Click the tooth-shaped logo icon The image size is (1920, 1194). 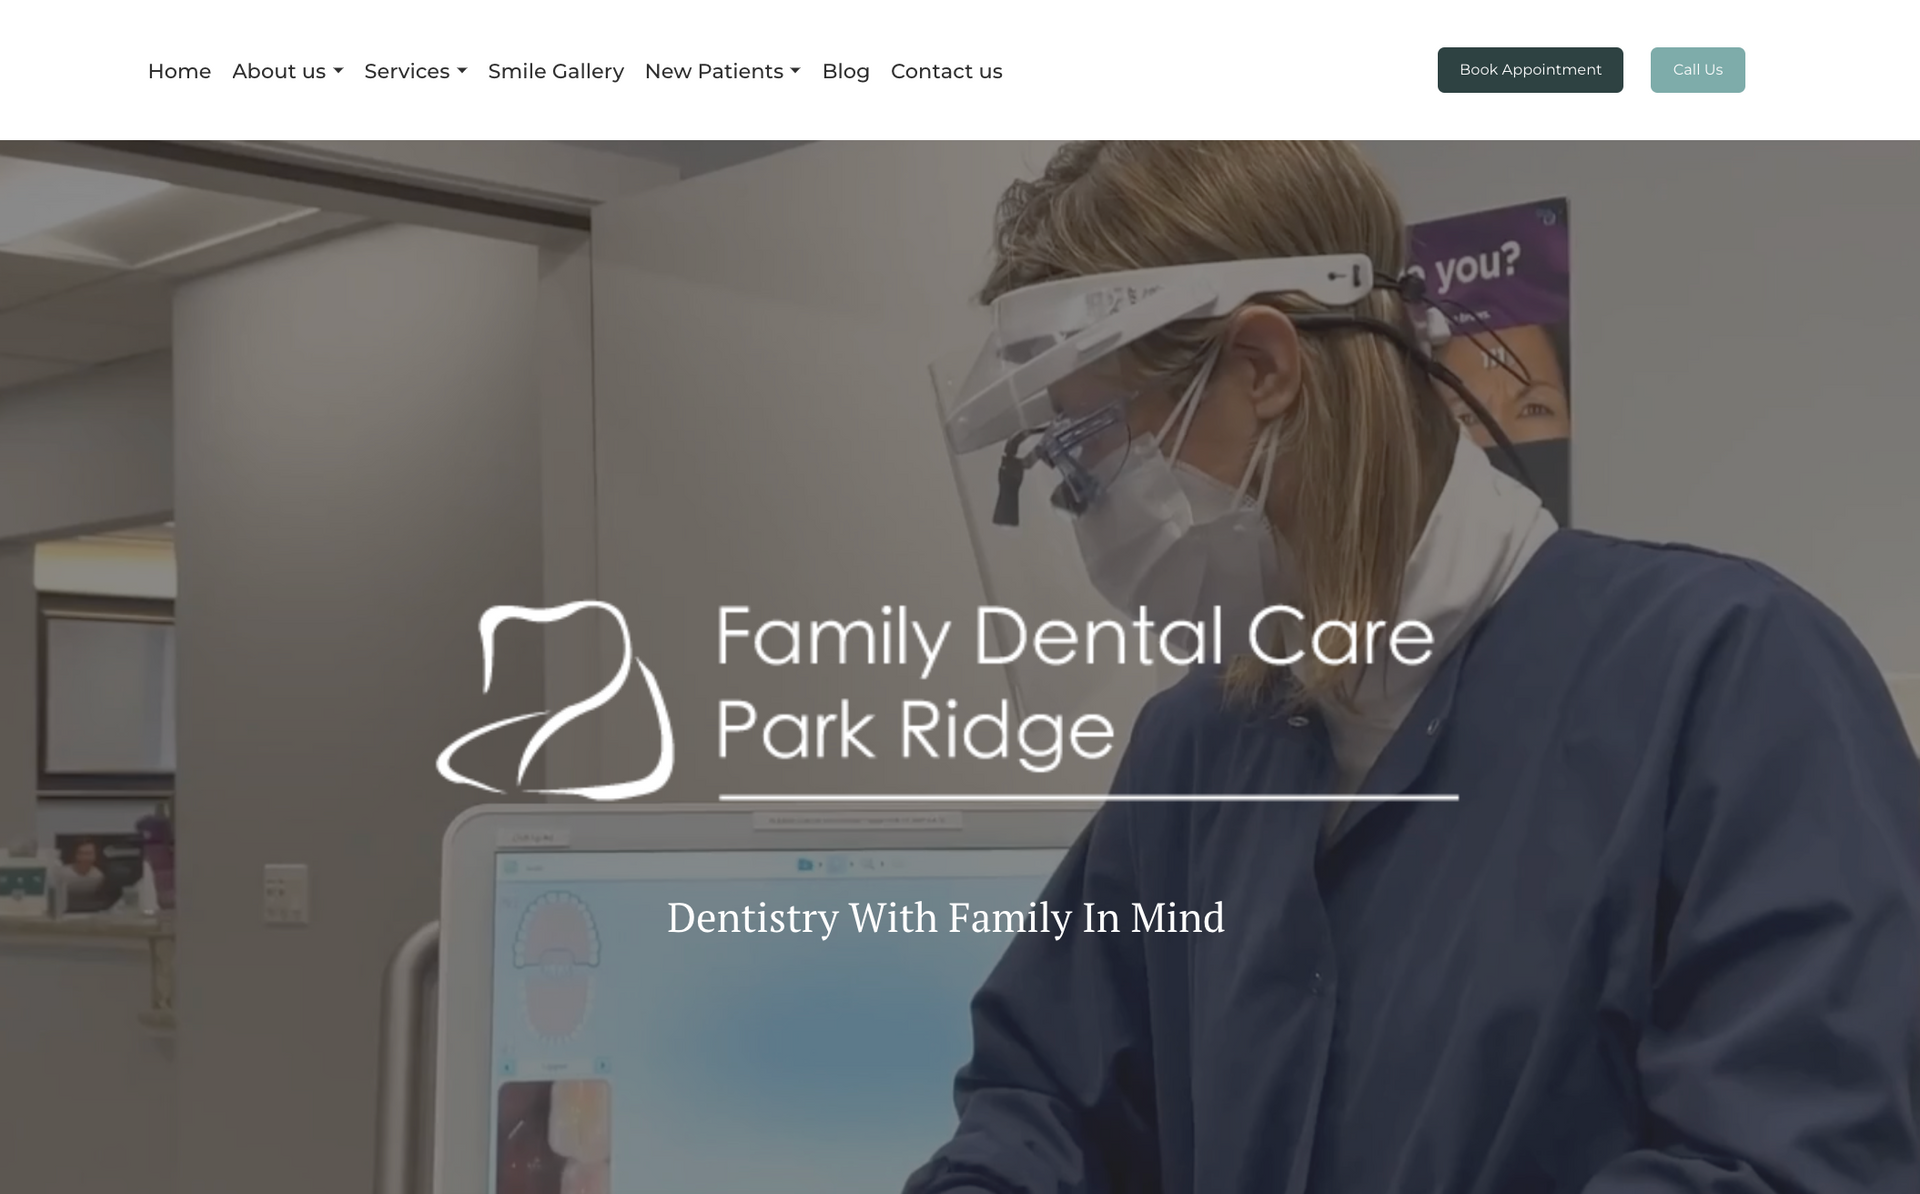pos(555,699)
